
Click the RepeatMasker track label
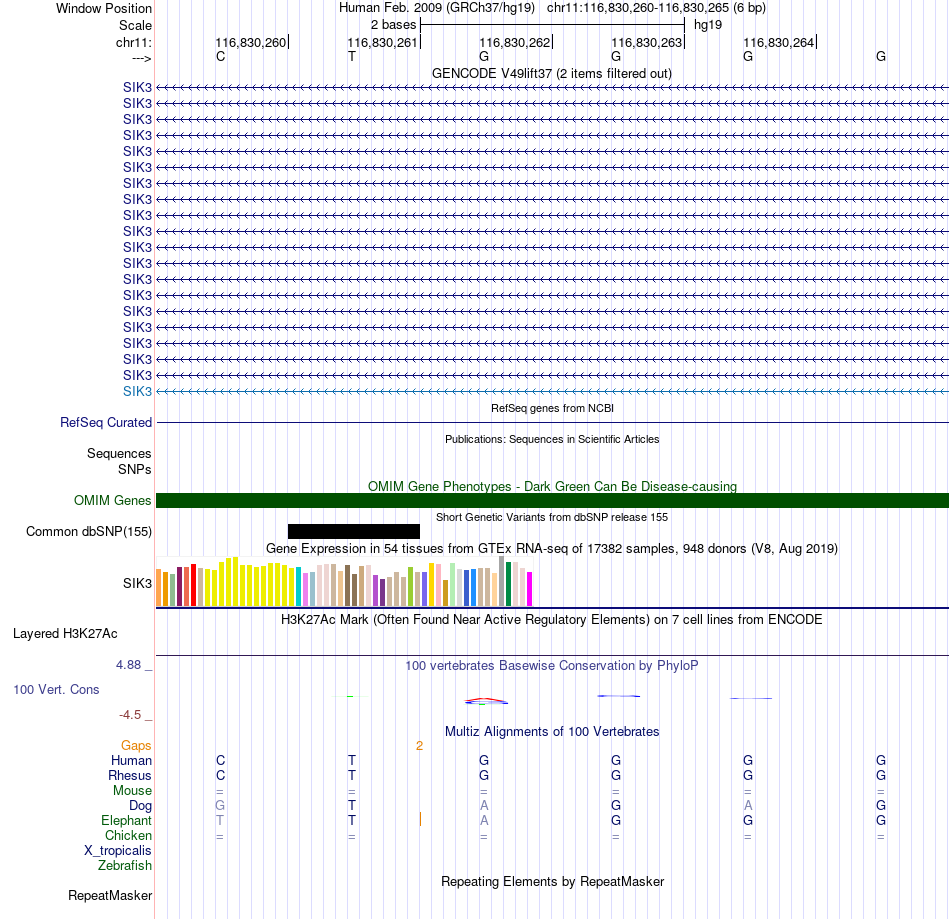pos(110,895)
